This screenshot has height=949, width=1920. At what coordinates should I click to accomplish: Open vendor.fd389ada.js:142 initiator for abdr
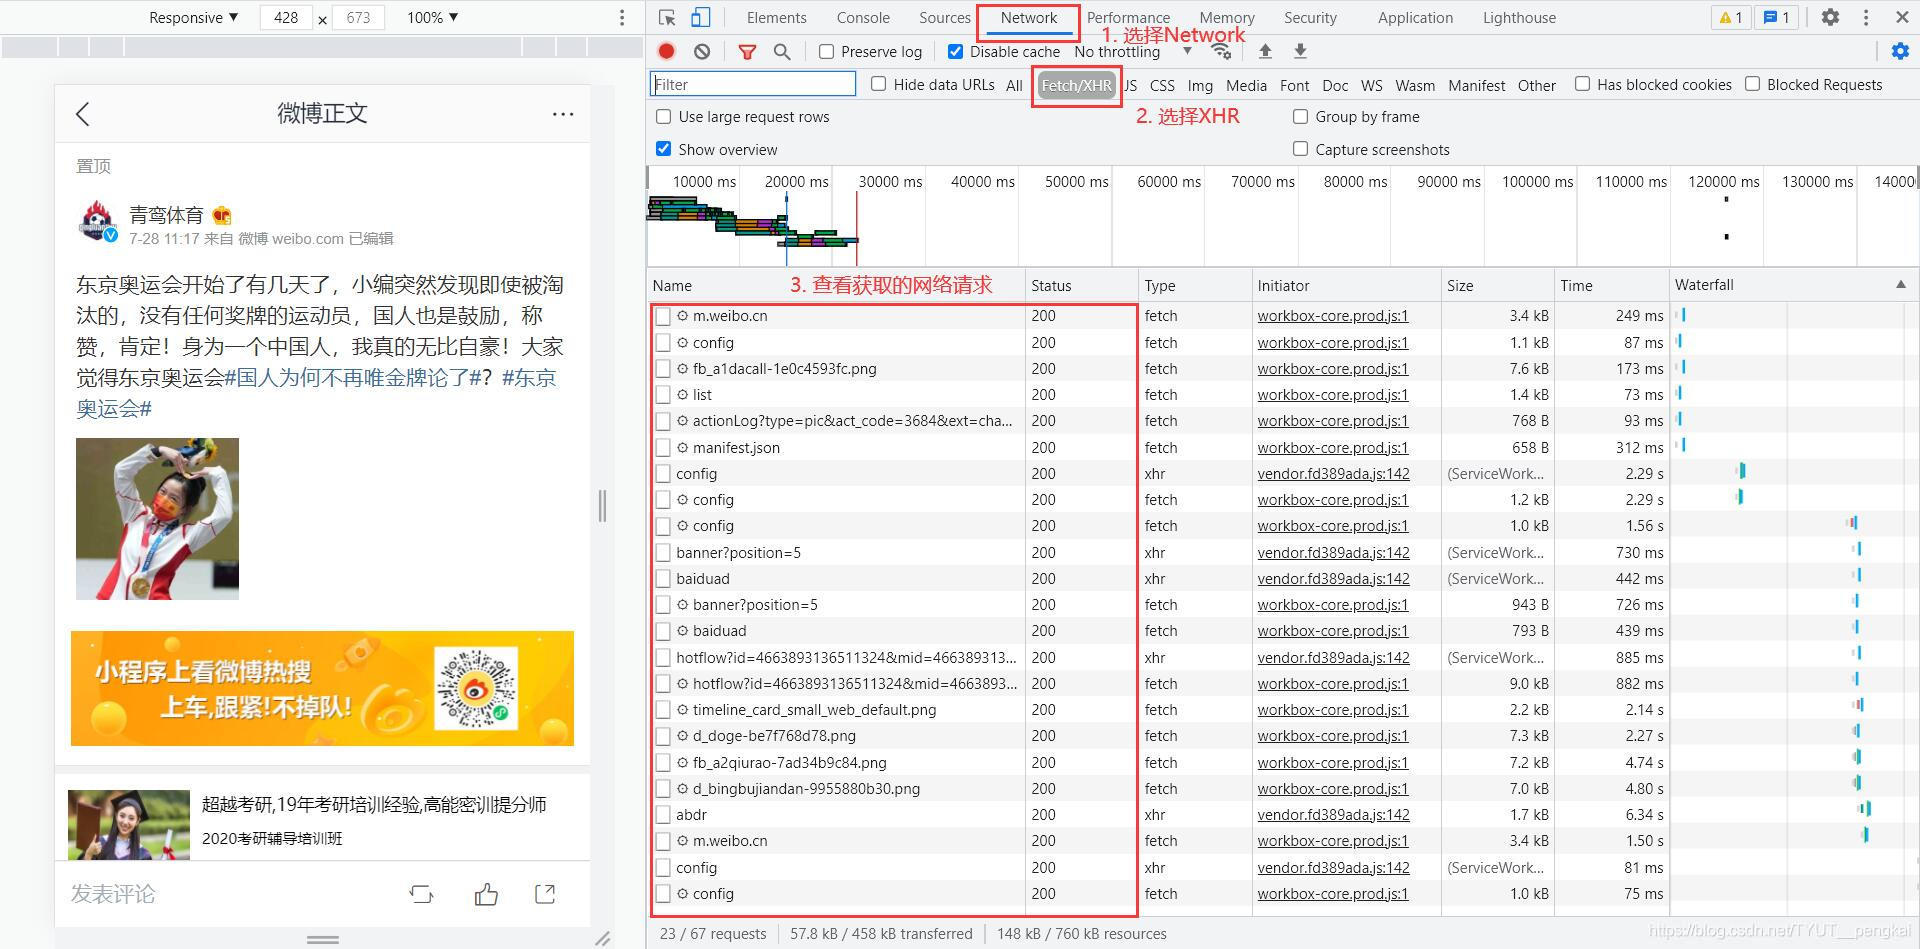pos(1333,815)
